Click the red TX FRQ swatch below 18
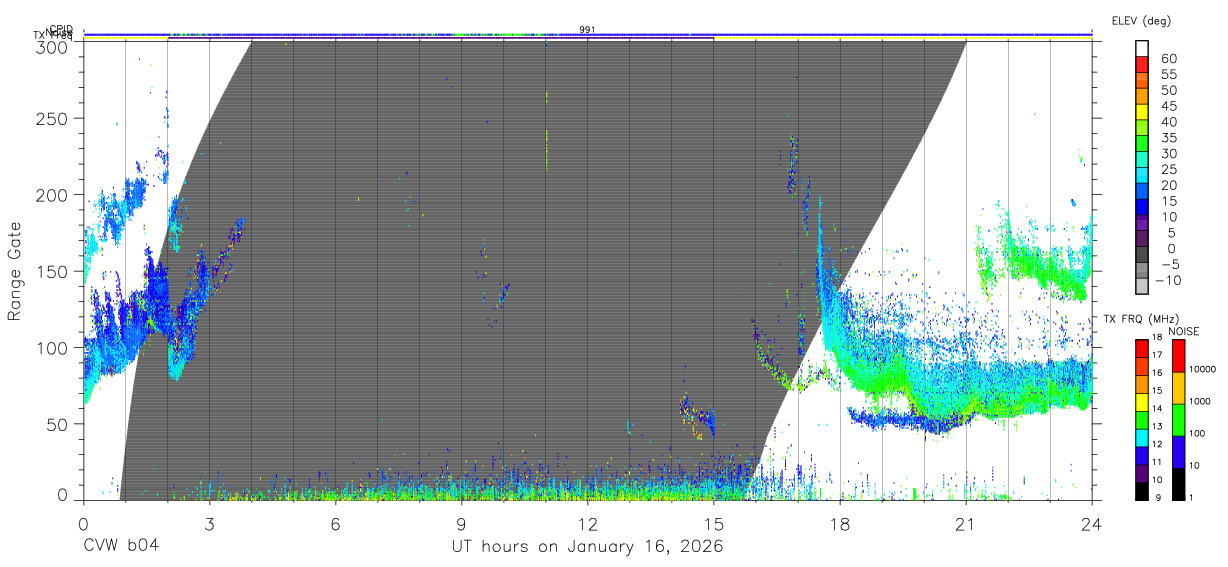 (1142, 347)
